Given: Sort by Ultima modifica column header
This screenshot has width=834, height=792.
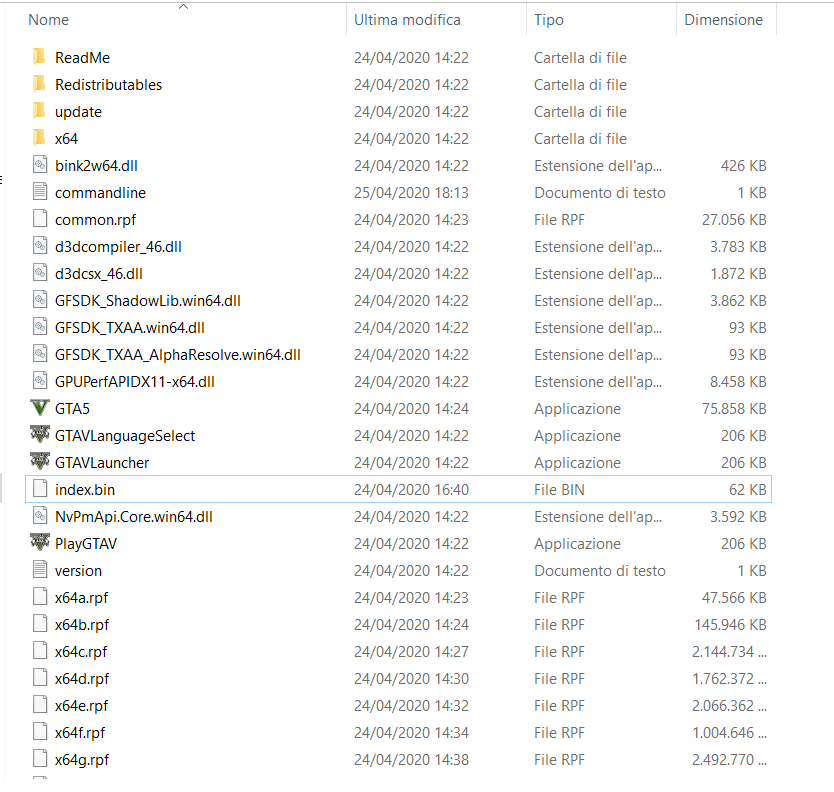Looking at the screenshot, I should 407,20.
